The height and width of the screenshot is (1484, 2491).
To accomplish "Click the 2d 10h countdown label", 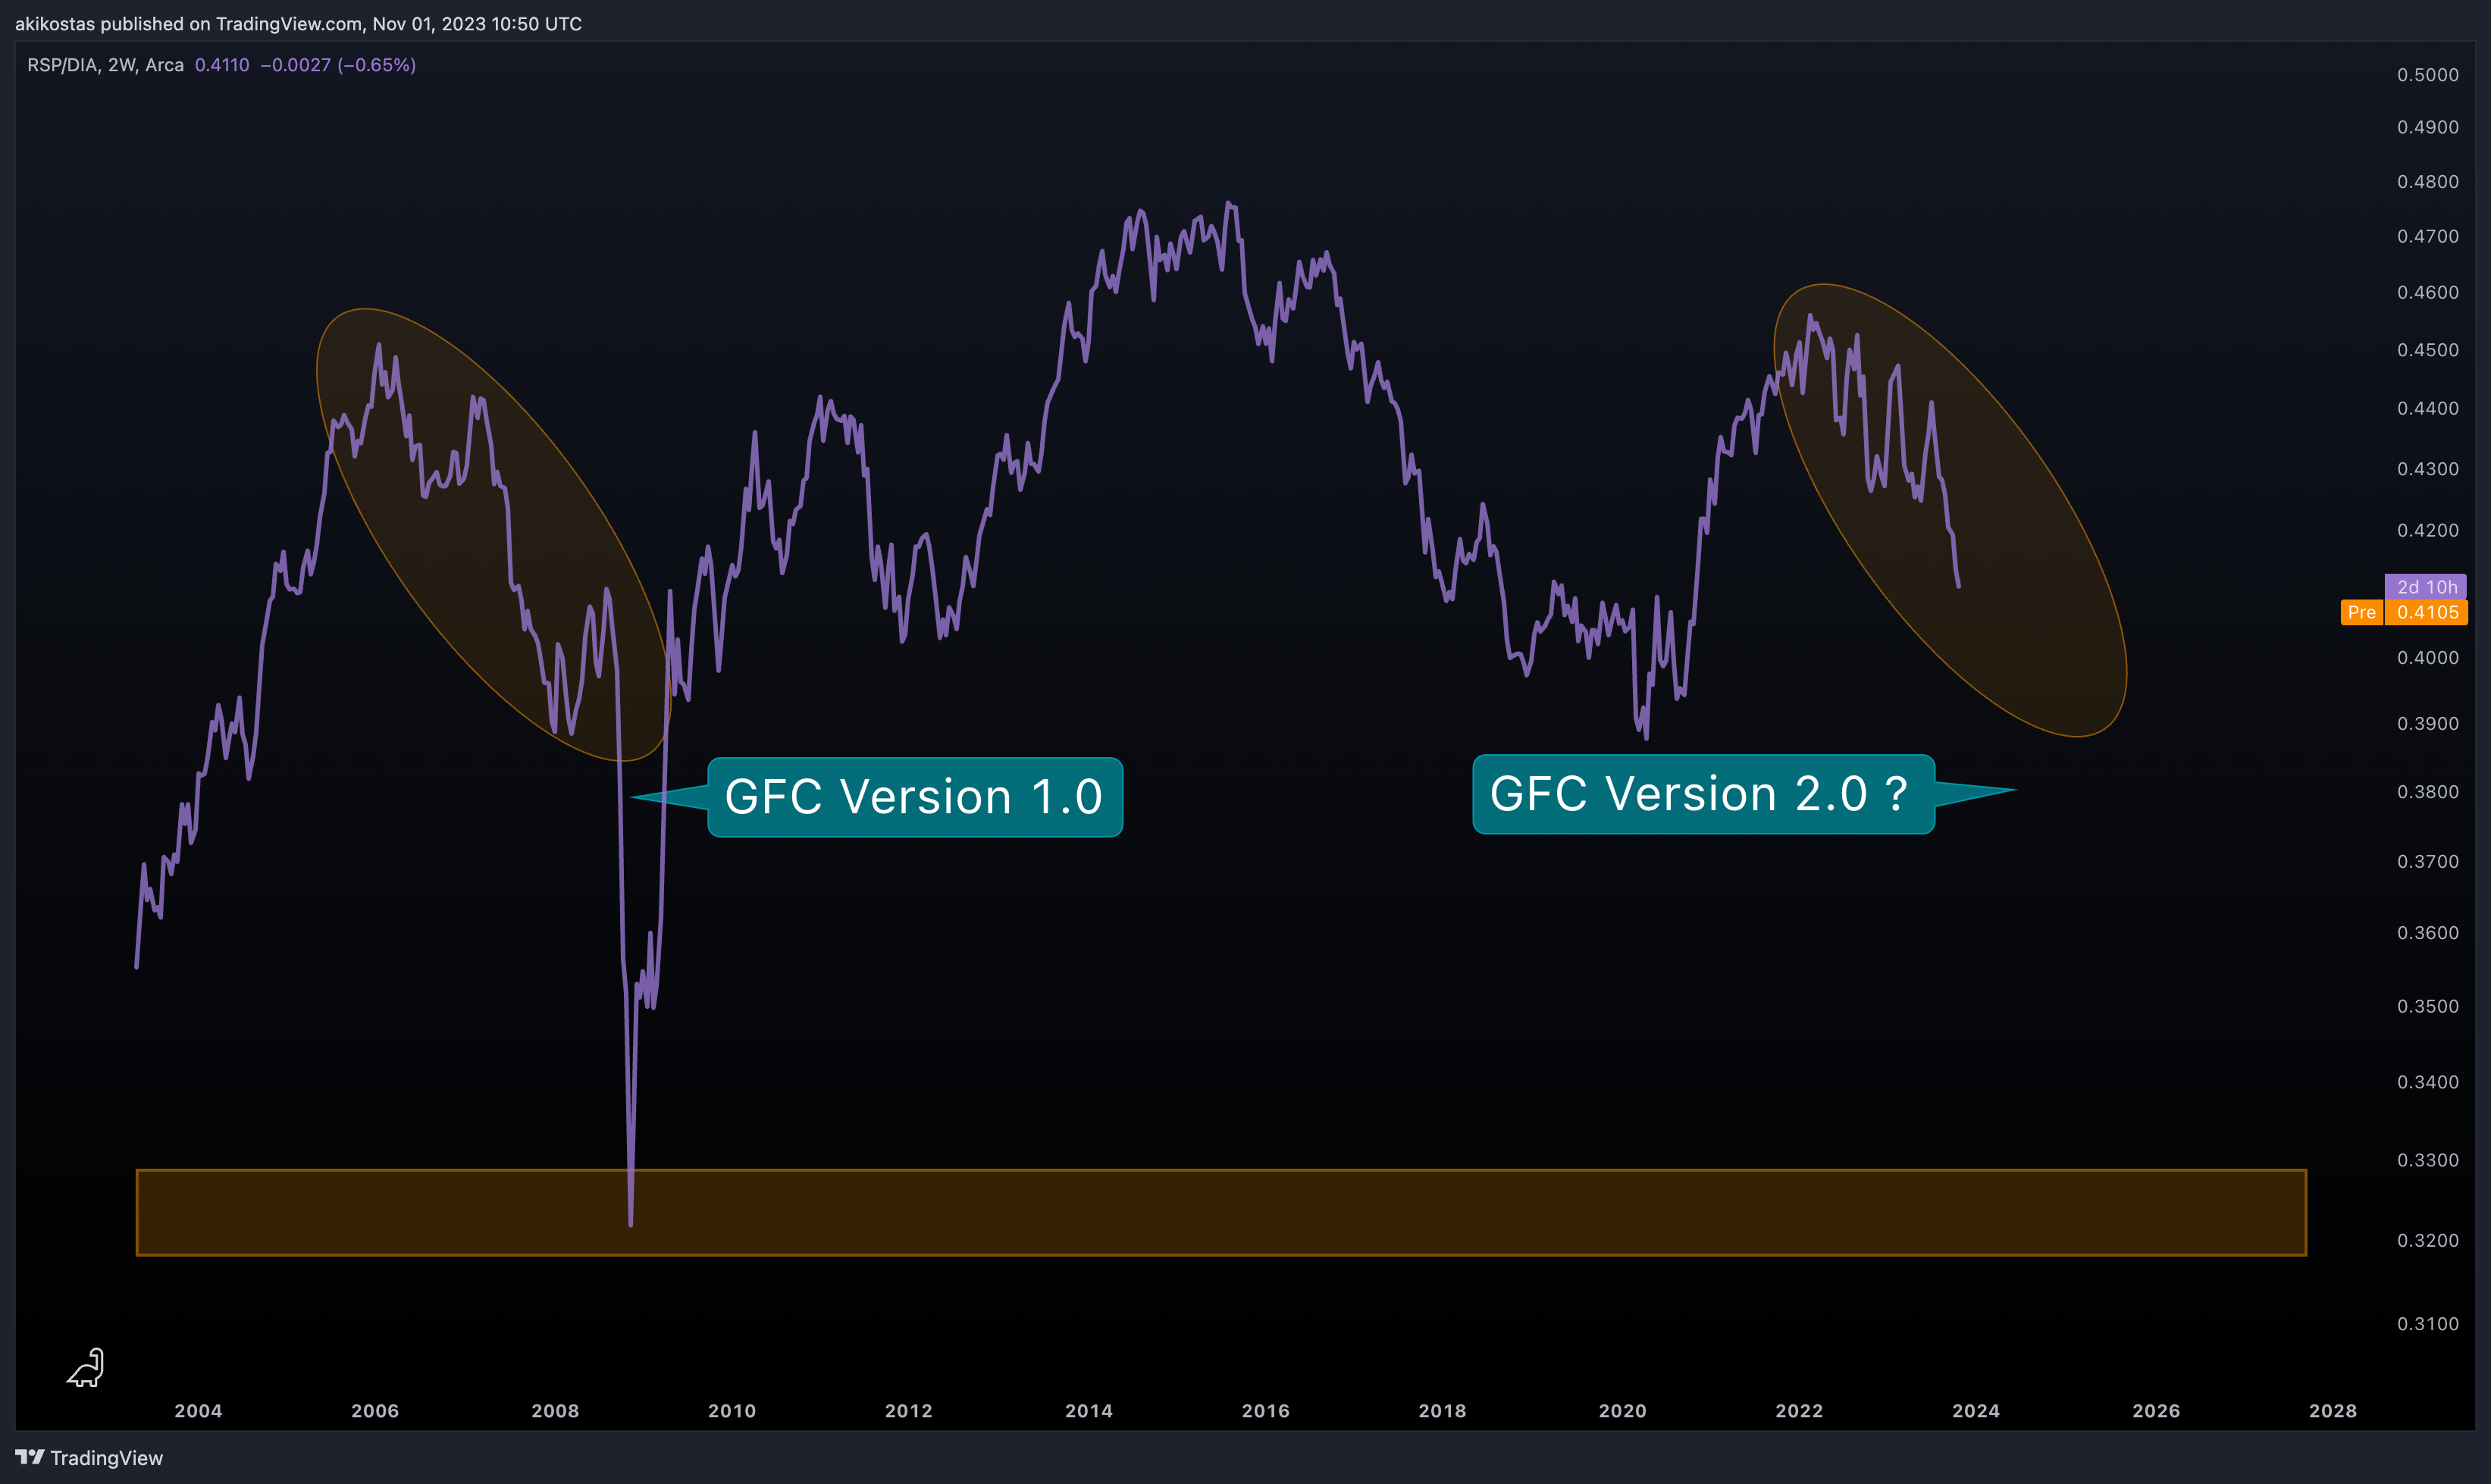I will (2426, 587).
